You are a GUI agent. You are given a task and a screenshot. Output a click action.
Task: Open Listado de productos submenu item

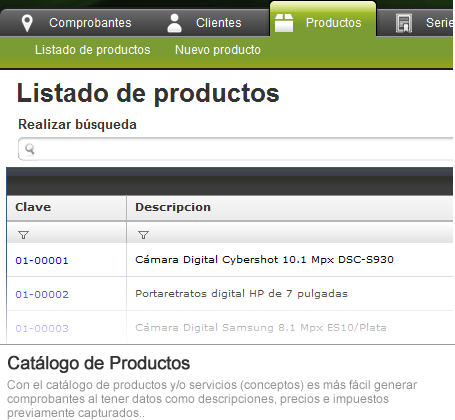tap(93, 50)
